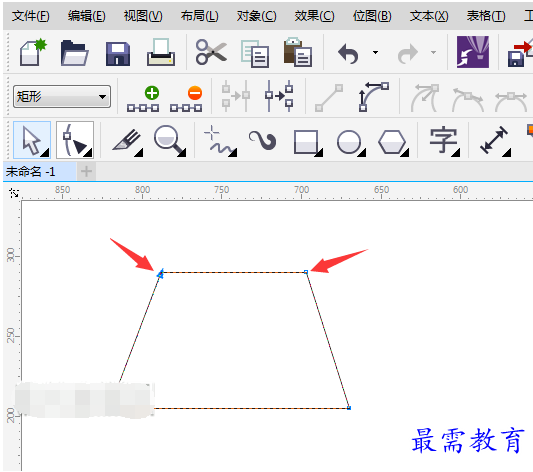The width and height of the screenshot is (533, 472).
Task: Switch to the 未命名 -1 document tab
Action: pyautogui.click(x=39, y=172)
